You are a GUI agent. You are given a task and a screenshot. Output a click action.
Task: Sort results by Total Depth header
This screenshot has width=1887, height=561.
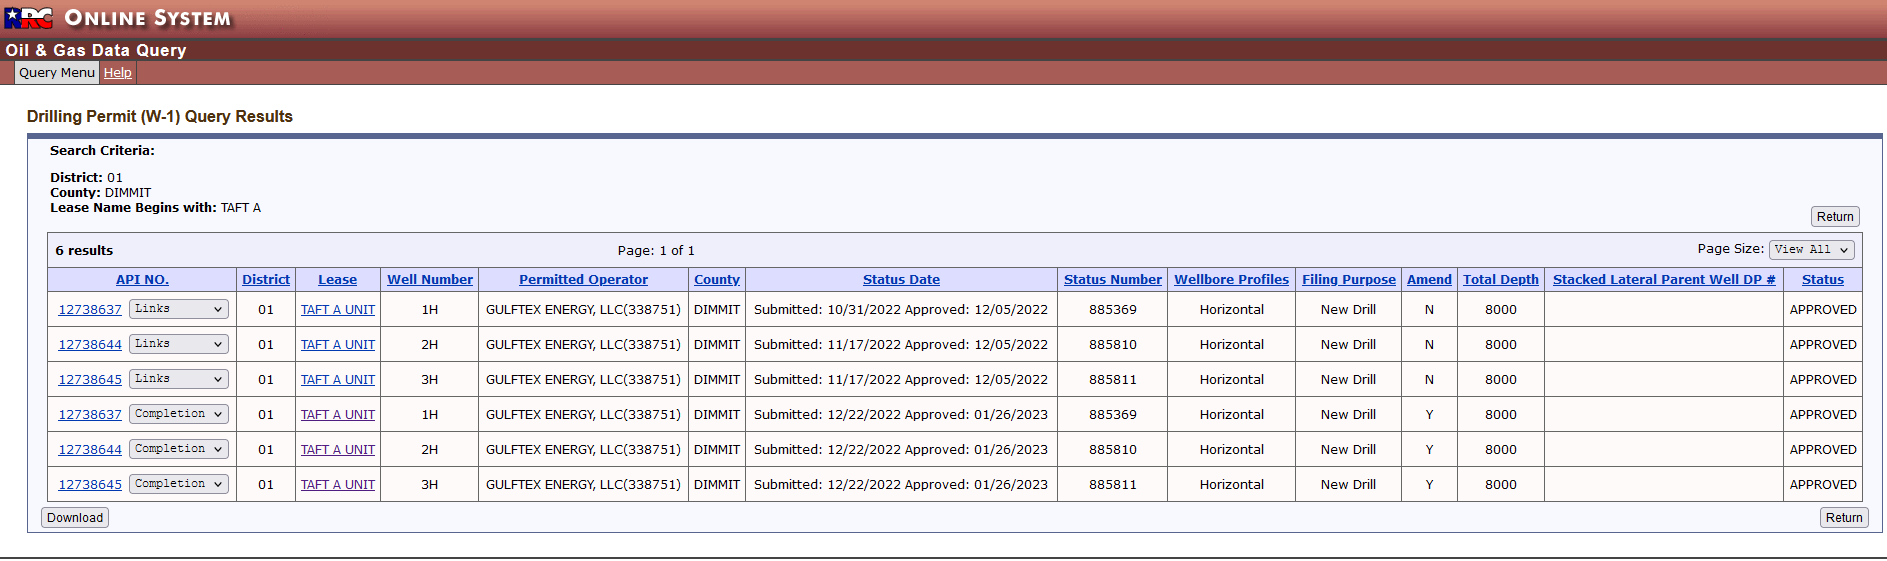(1500, 280)
